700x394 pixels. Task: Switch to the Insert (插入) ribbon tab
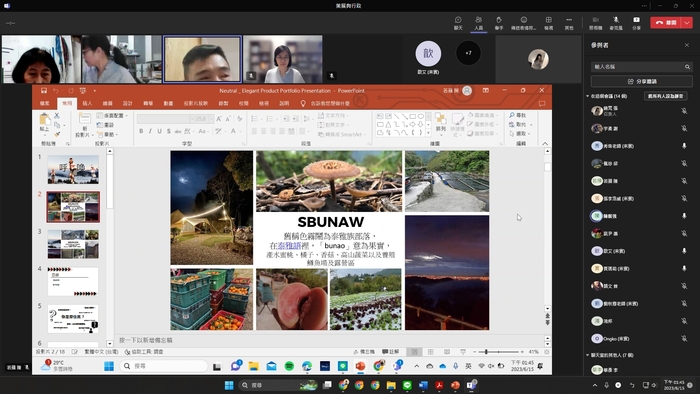87,103
